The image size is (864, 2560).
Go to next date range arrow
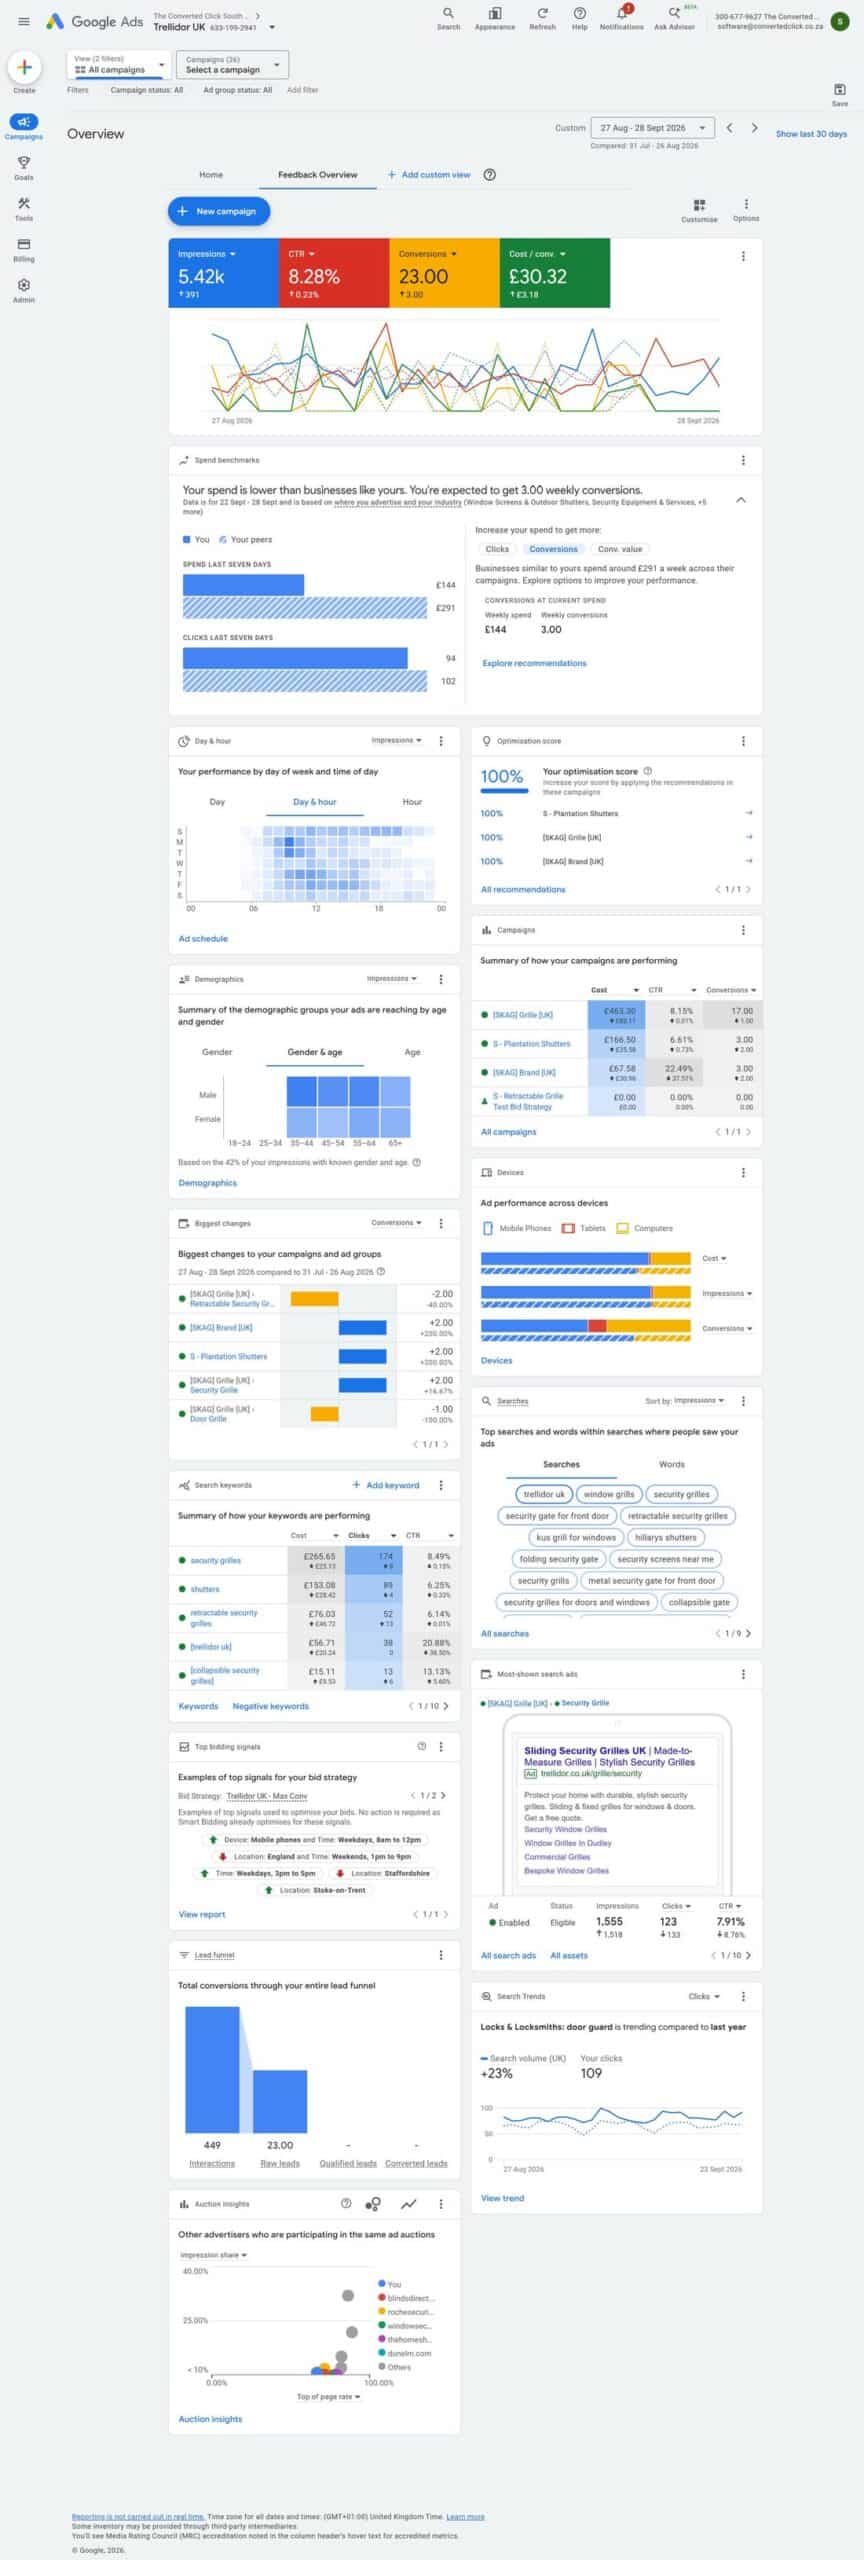[x=754, y=128]
